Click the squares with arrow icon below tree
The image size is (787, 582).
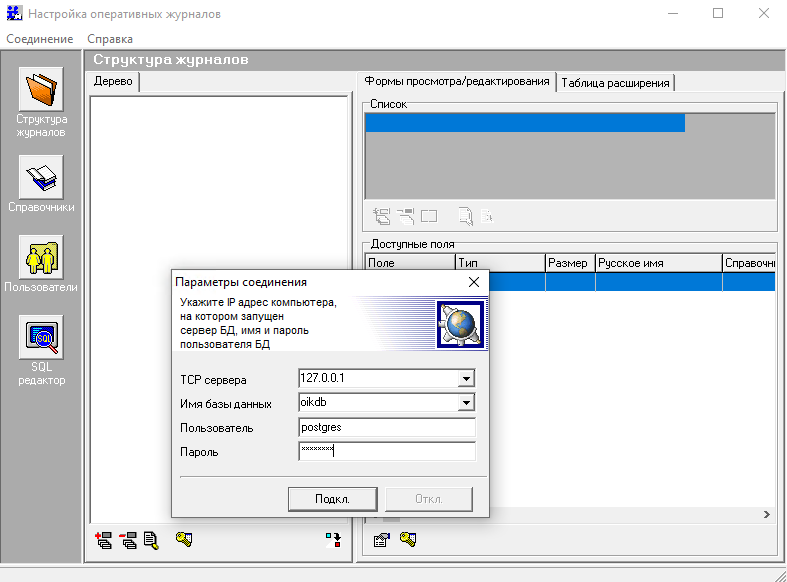point(333,540)
